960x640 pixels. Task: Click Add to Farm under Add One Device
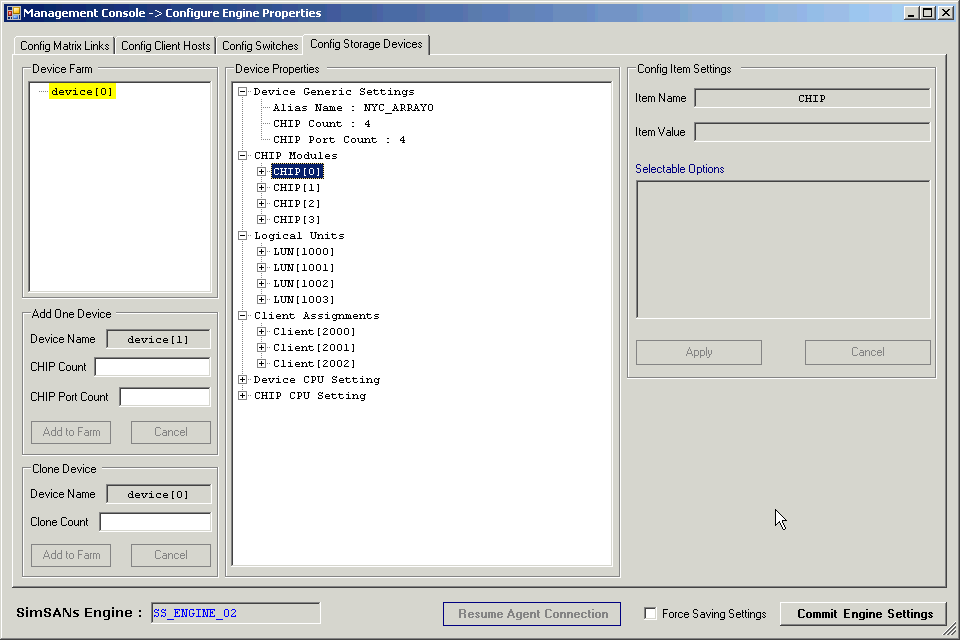pos(71,432)
